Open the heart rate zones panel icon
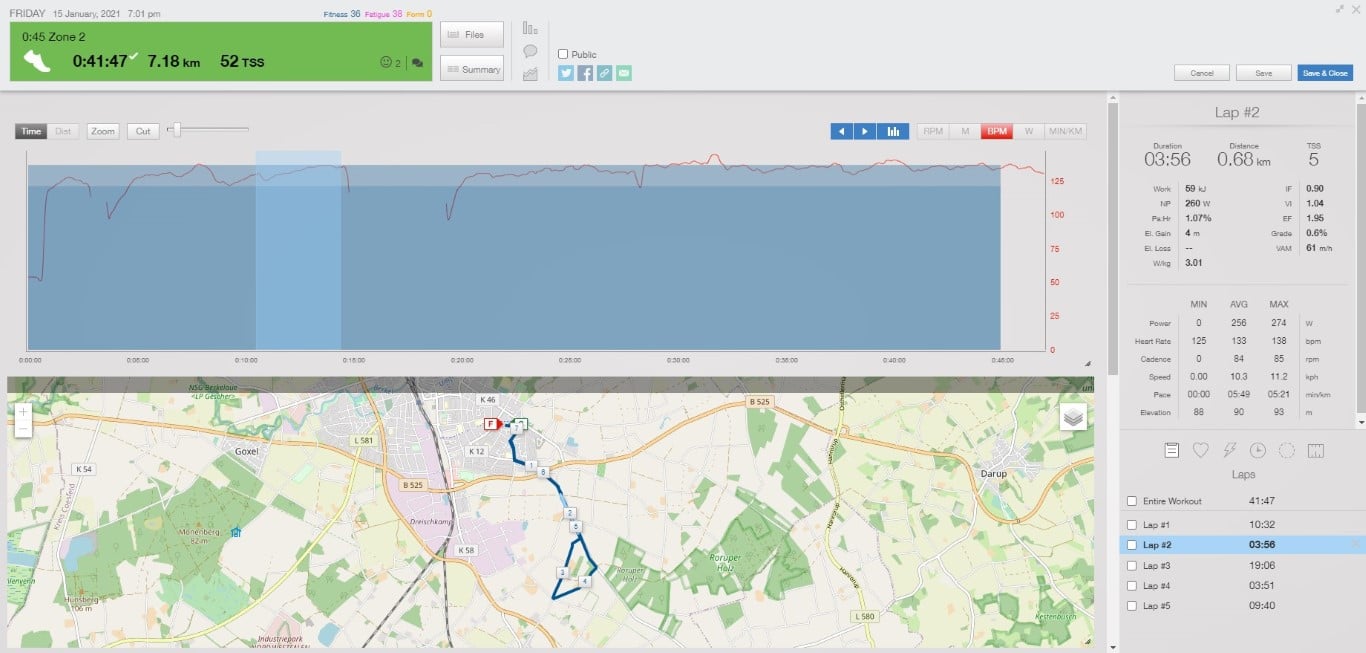 [x=1201, y=451]
